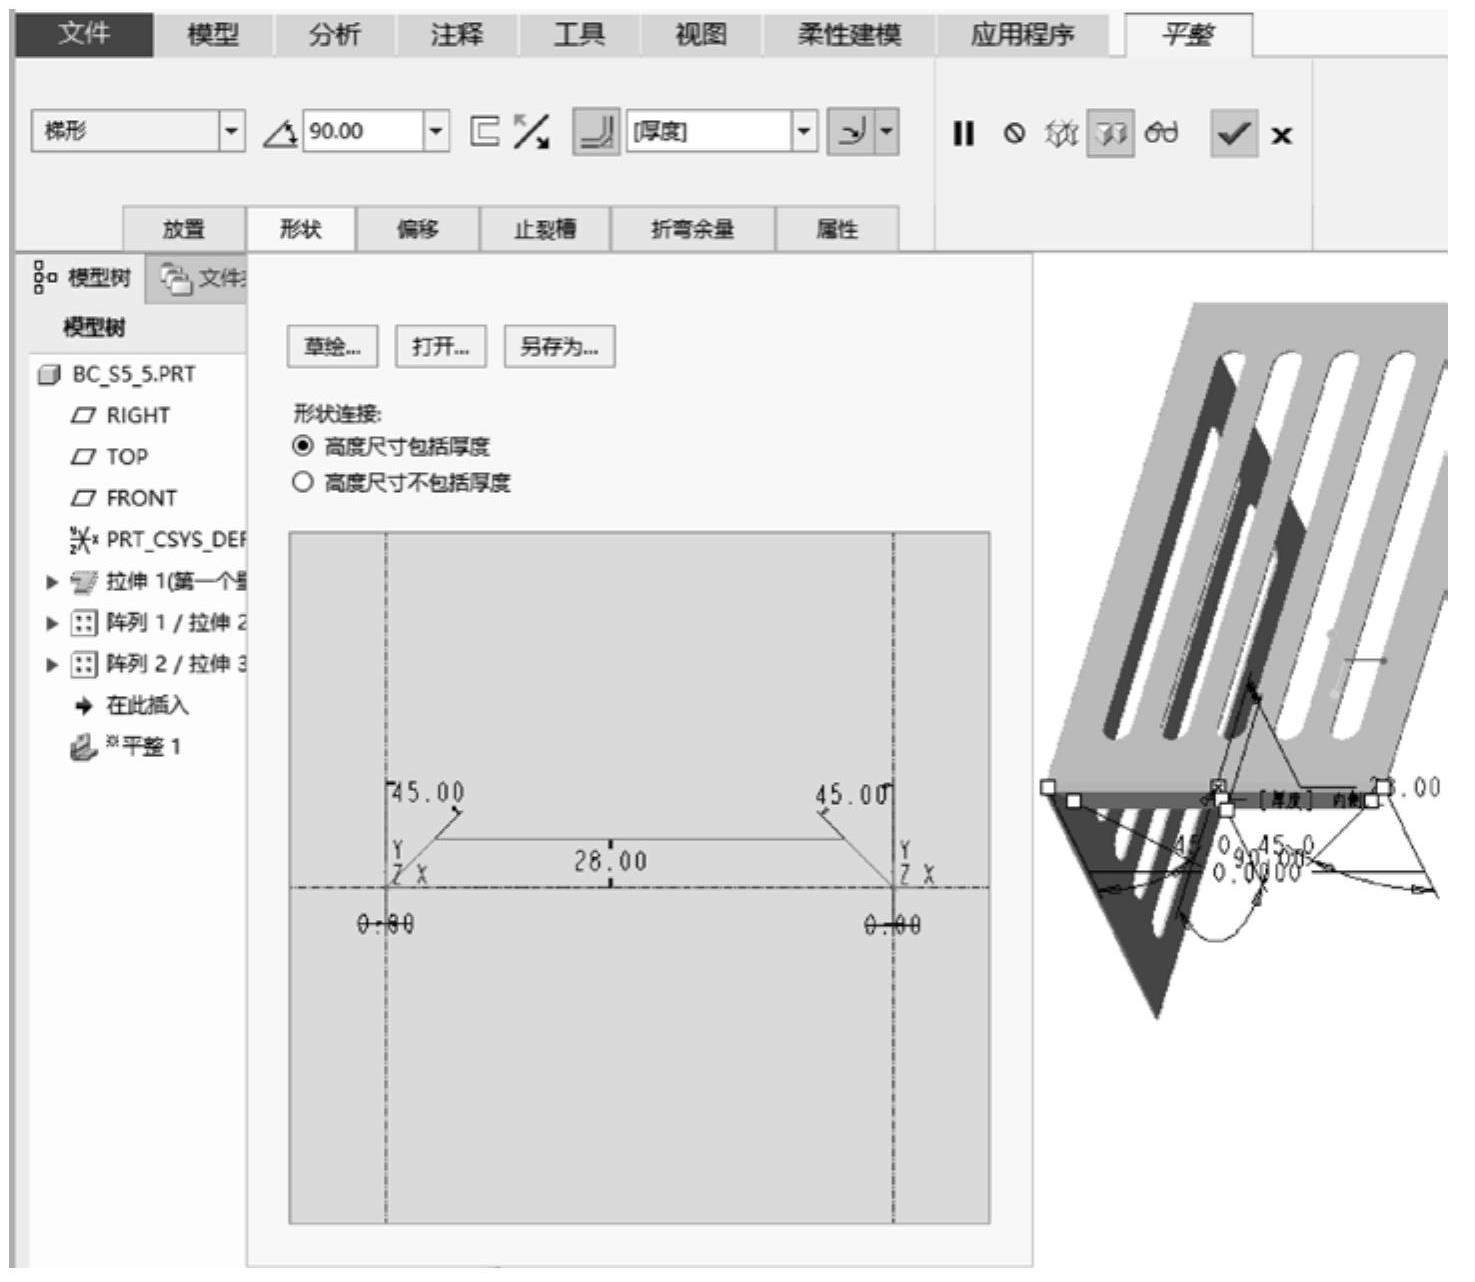This screenshot has width=1475, height=1282.
Task: Expand the 拉伸 1 tree node
Action: click(52, 582)
